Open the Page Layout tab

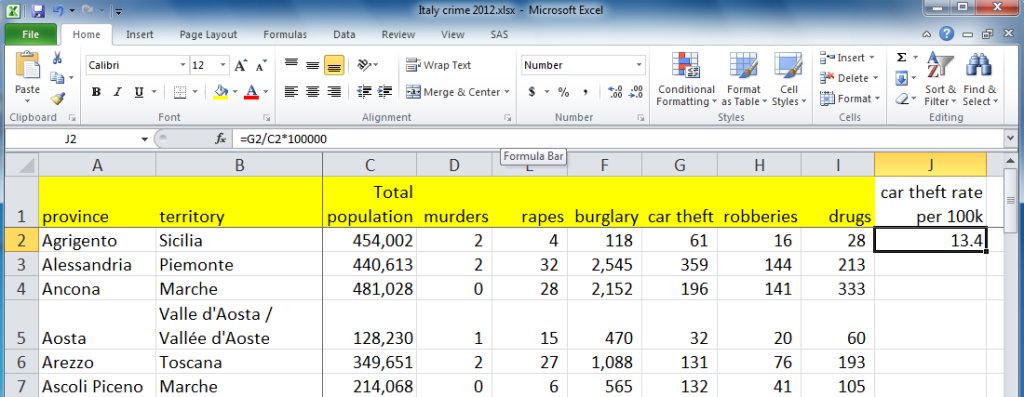208,35
